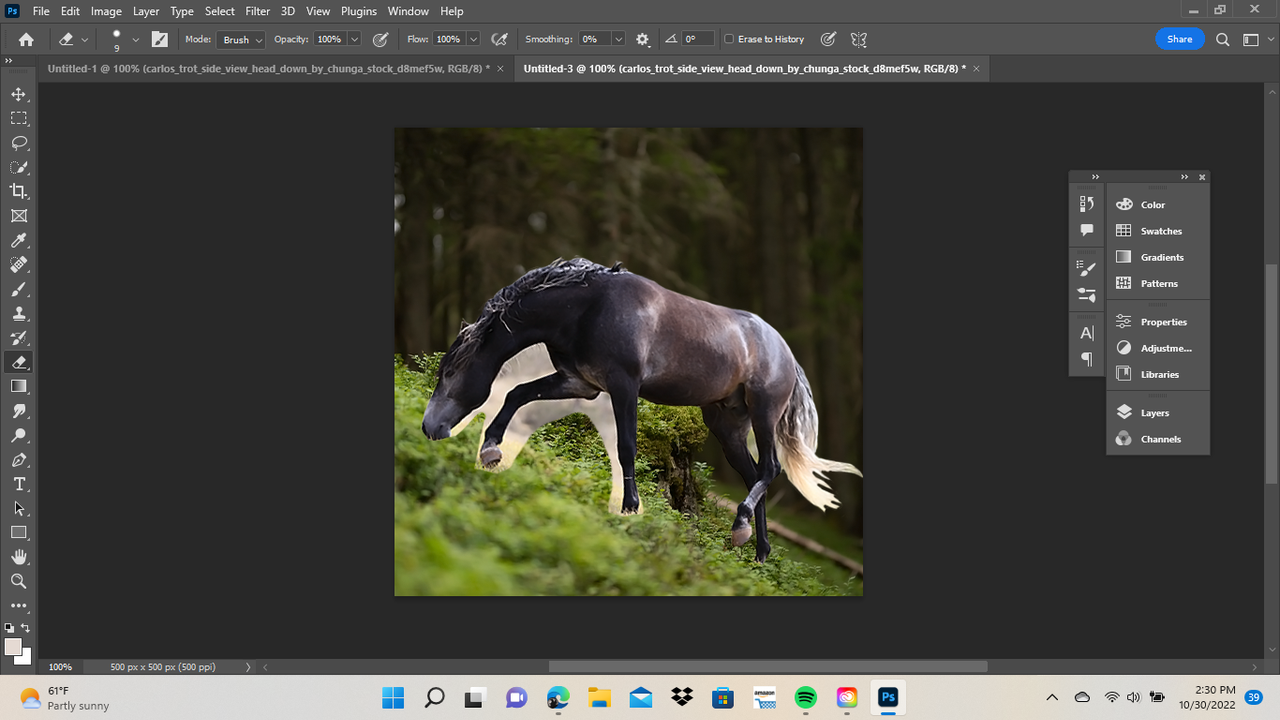1280x720 pixels.
Task: Toggle pressure for size button
Action: (x=828, y=39)
